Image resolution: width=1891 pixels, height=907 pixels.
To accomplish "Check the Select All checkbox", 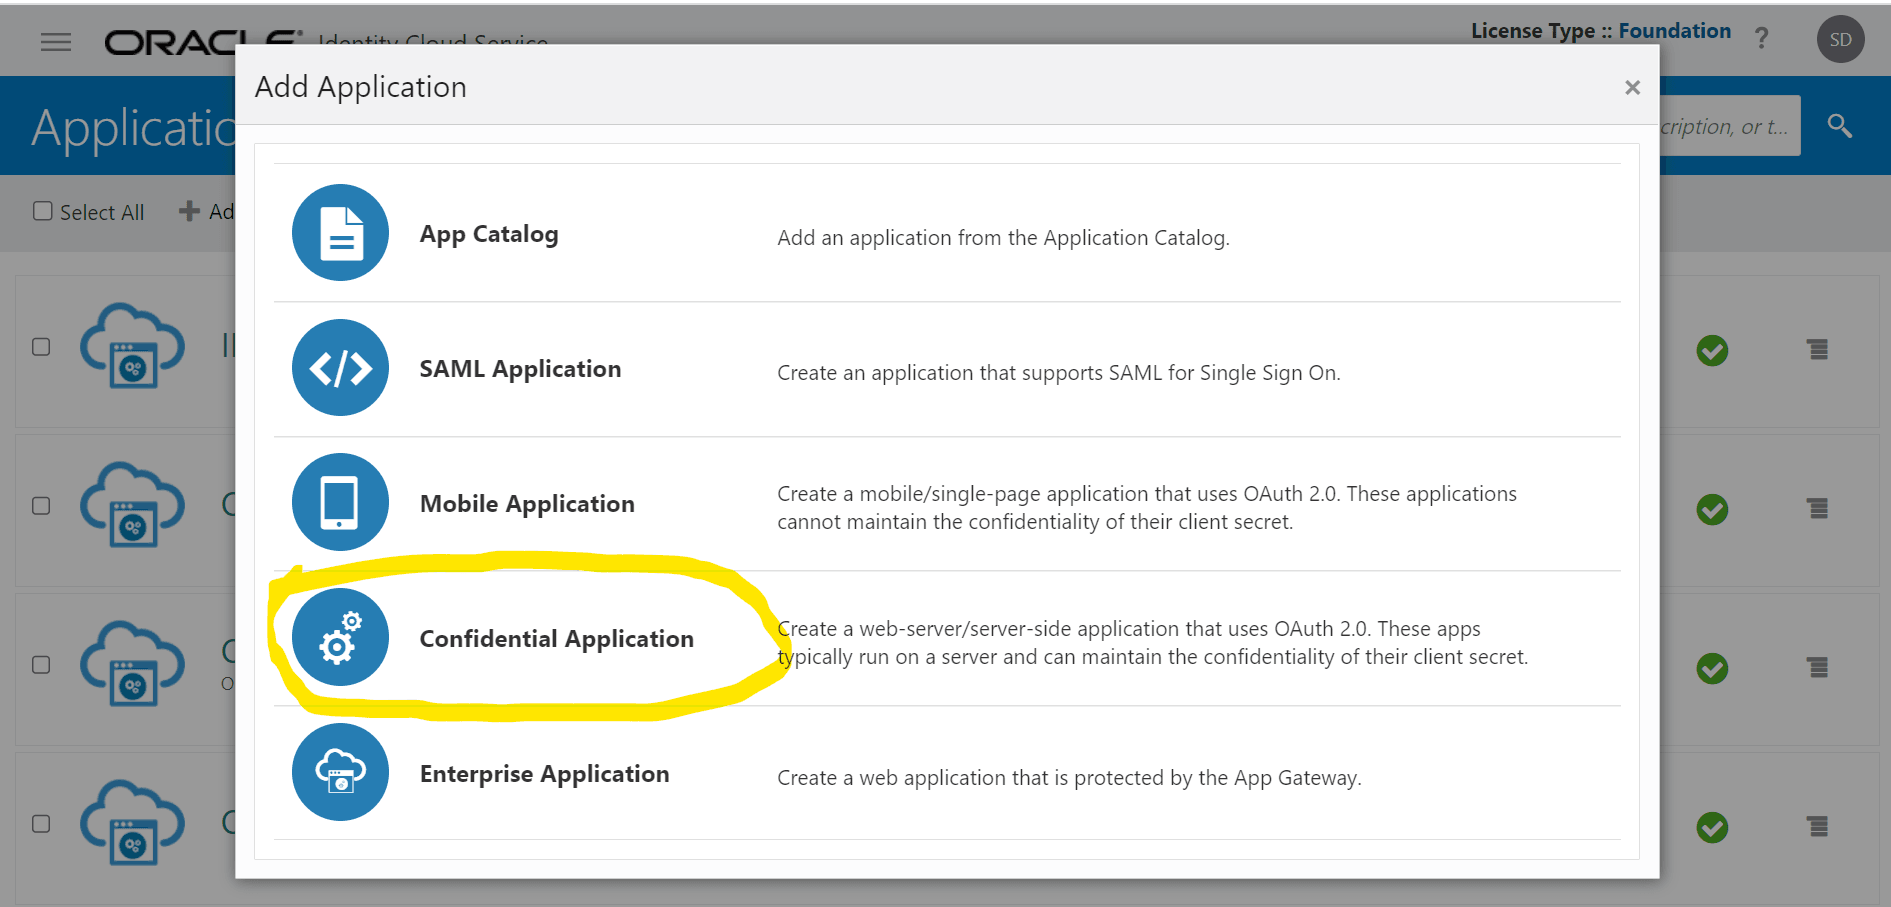I will [x=41, y=211].
